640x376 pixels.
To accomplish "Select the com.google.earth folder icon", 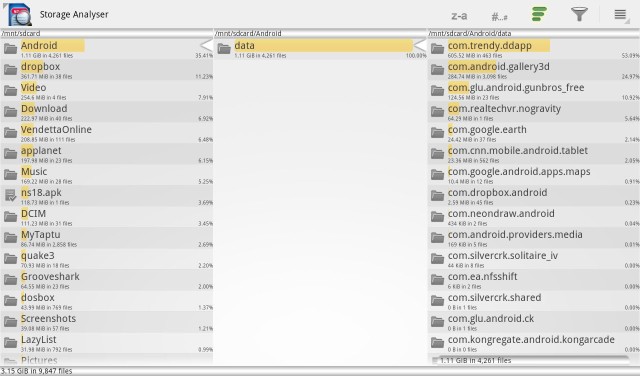I will [x=437, y=133].
